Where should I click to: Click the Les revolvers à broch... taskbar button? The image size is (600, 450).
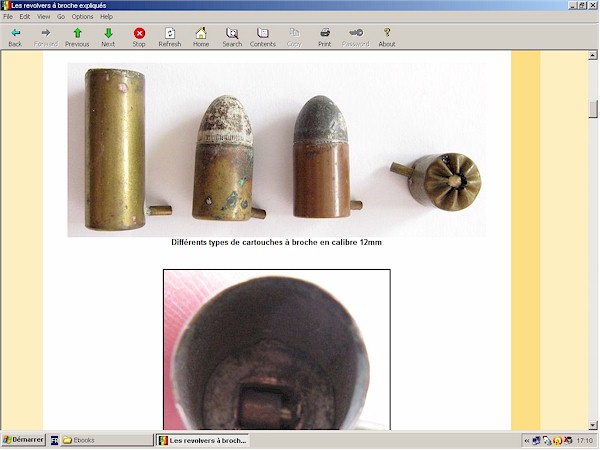202,440
